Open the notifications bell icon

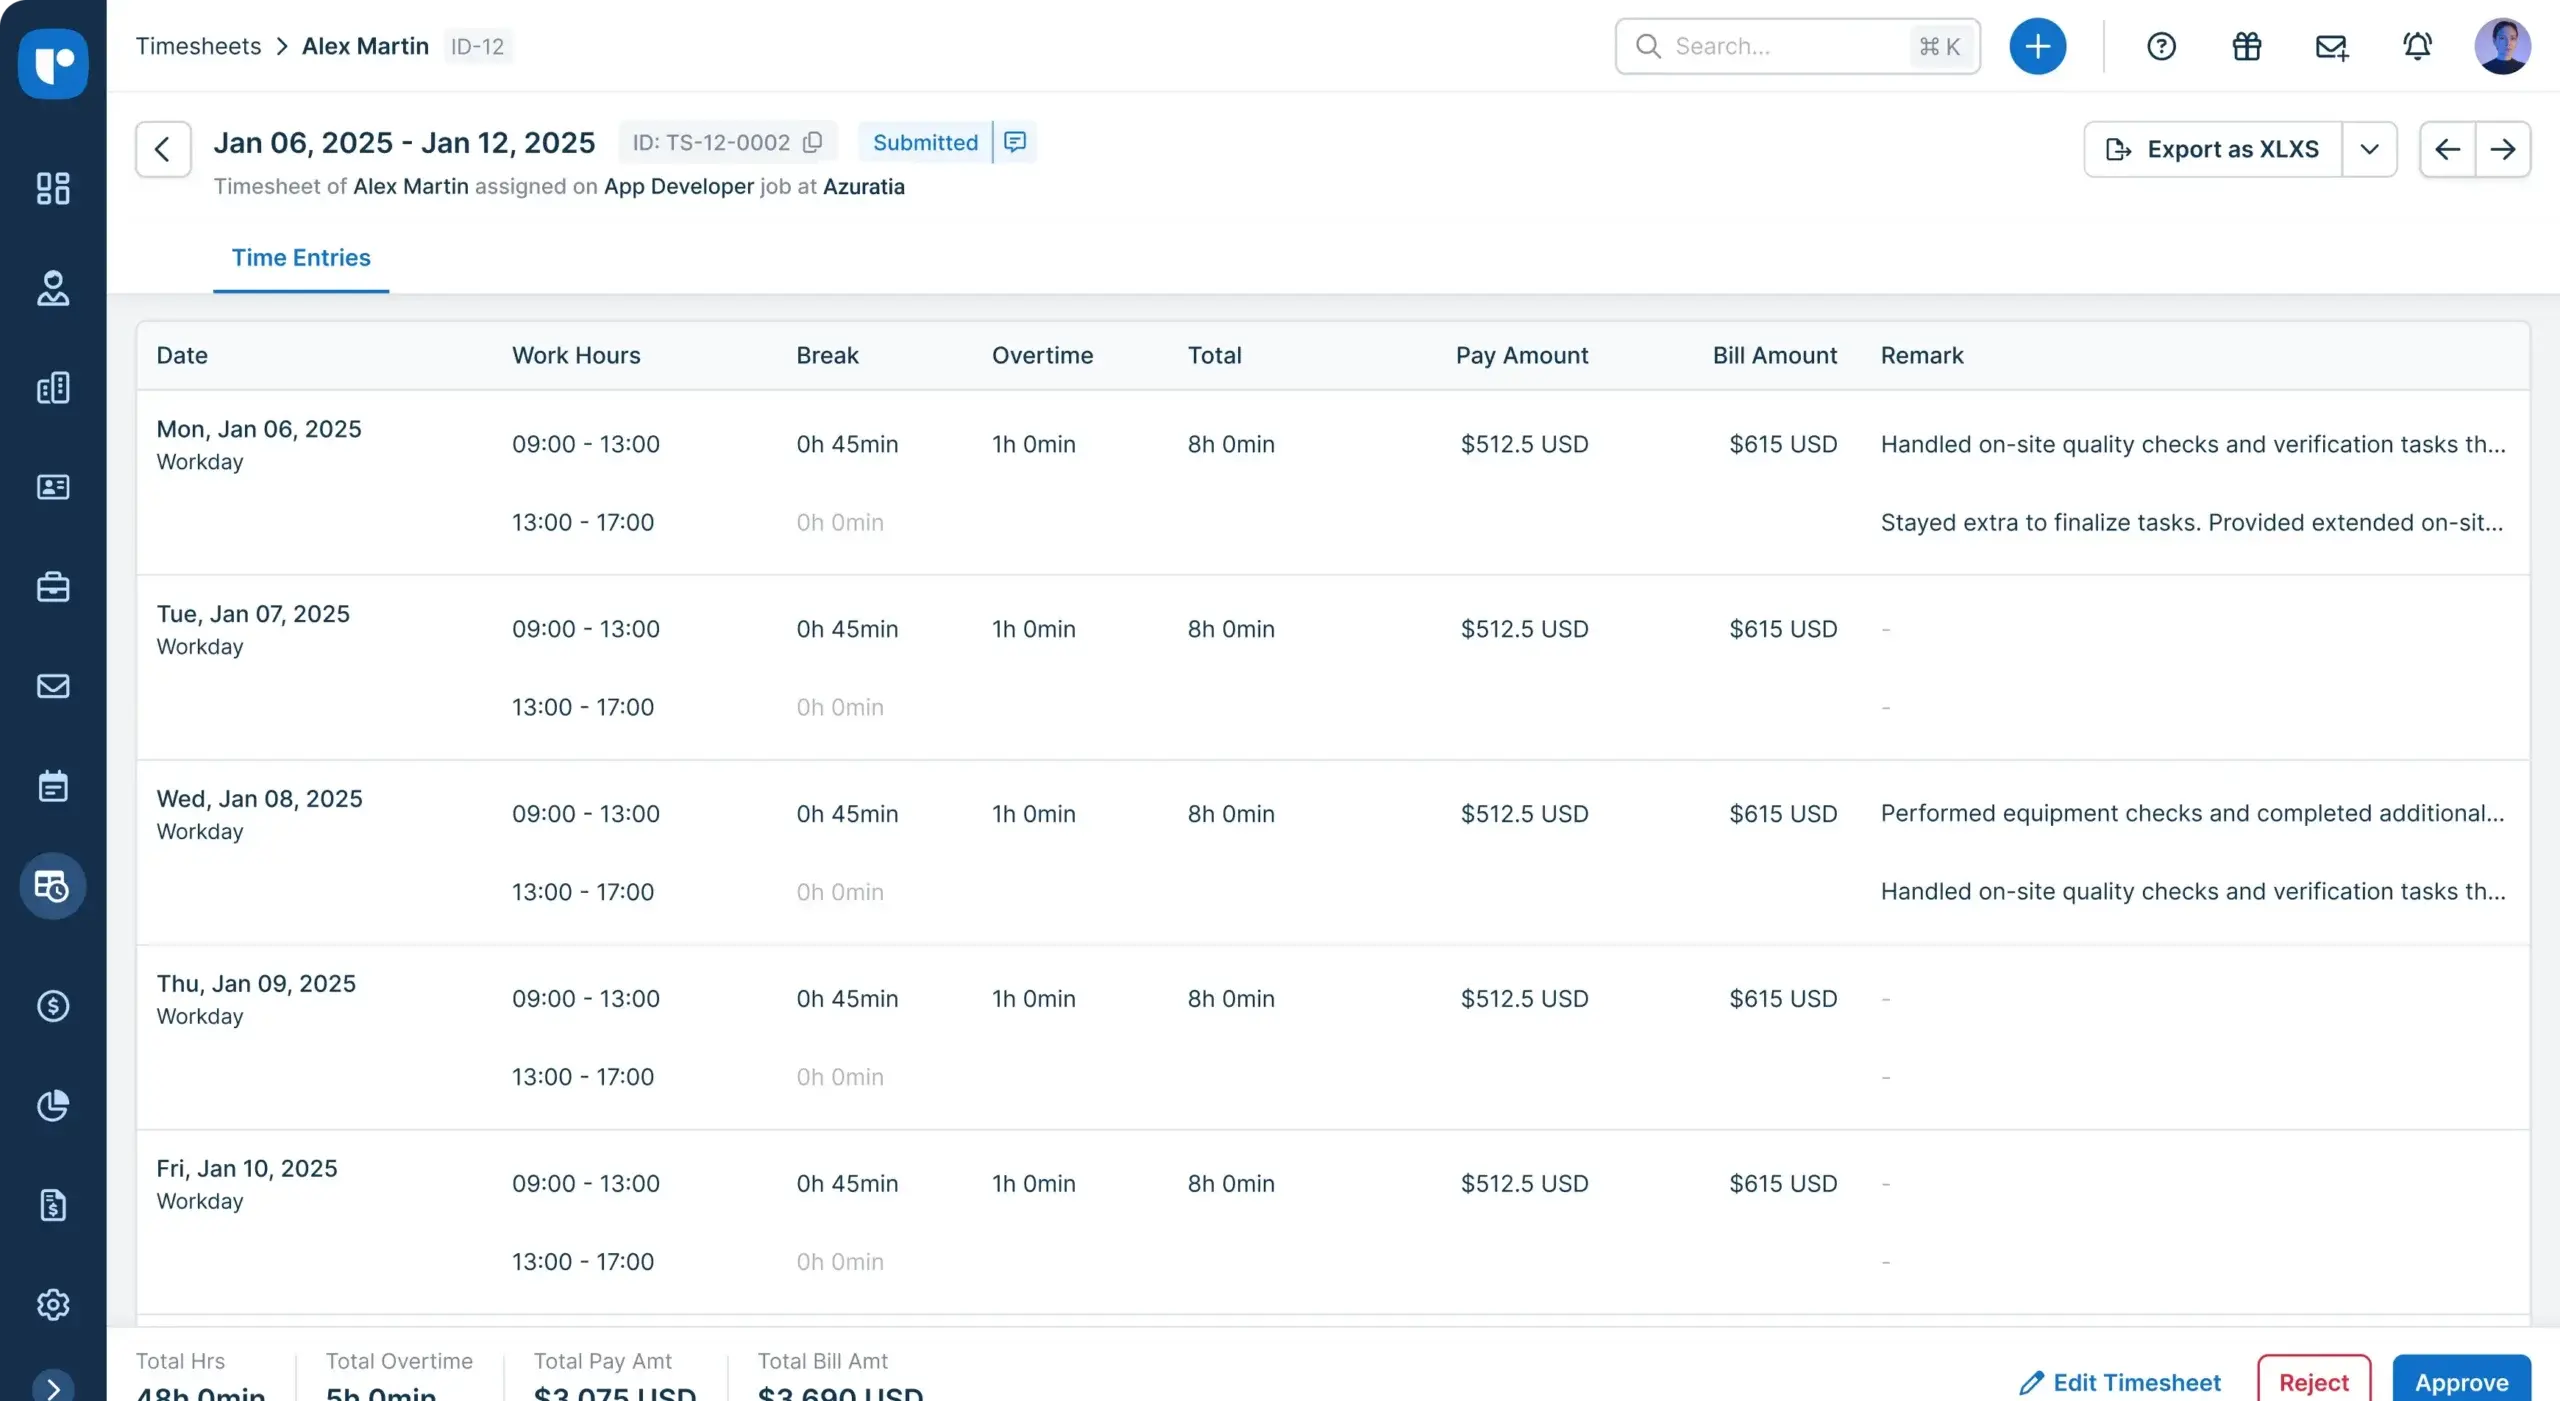click(x=2417, y=46)
